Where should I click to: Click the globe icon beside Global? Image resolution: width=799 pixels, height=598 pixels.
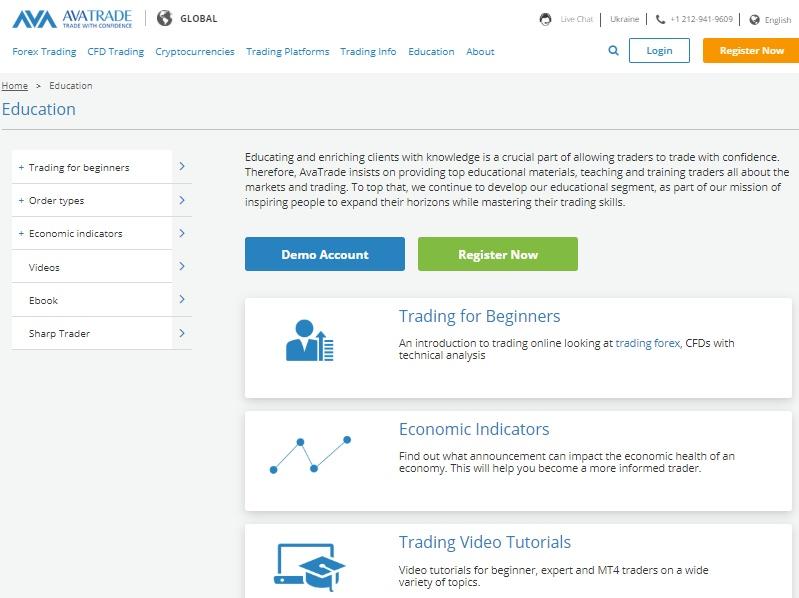(x=165, y=18)
